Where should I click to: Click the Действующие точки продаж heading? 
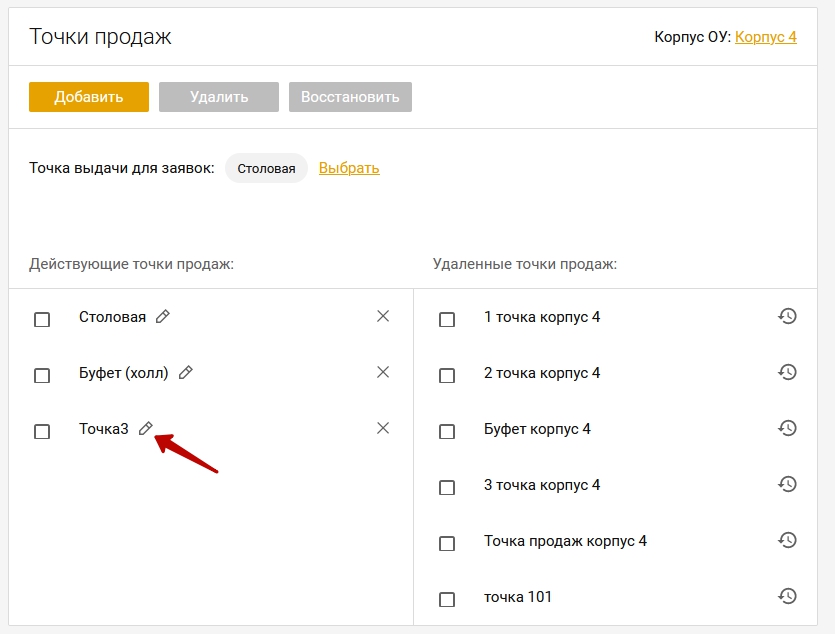pos(132,264)
